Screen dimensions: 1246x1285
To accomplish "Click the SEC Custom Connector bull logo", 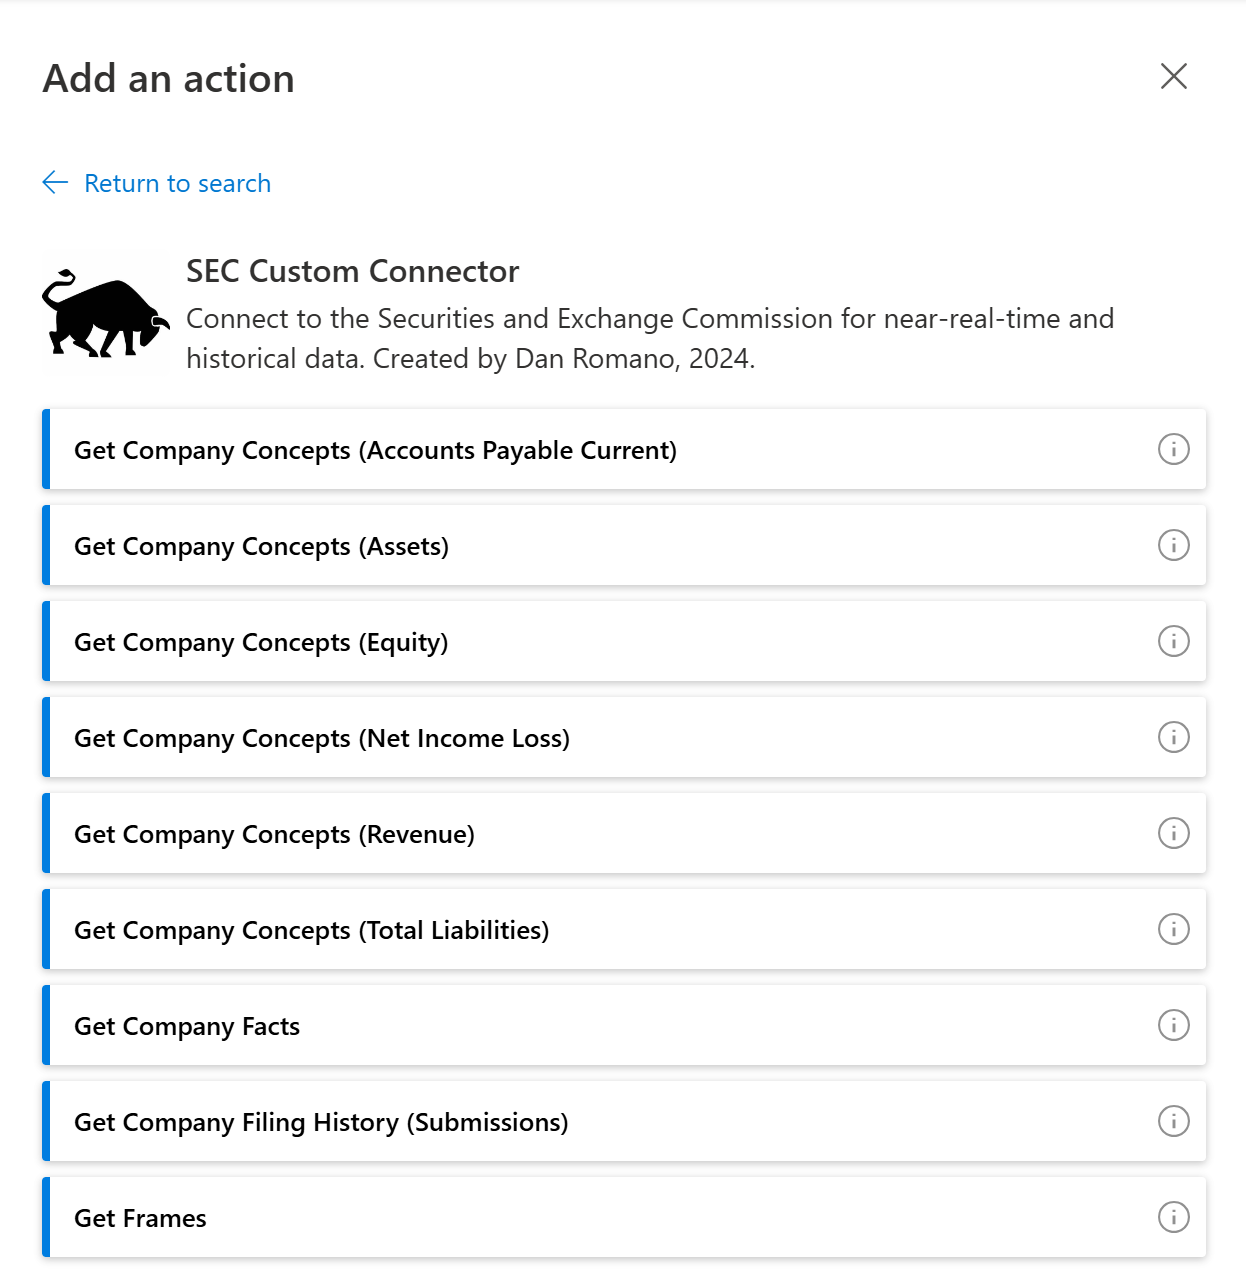I will 105,313.
